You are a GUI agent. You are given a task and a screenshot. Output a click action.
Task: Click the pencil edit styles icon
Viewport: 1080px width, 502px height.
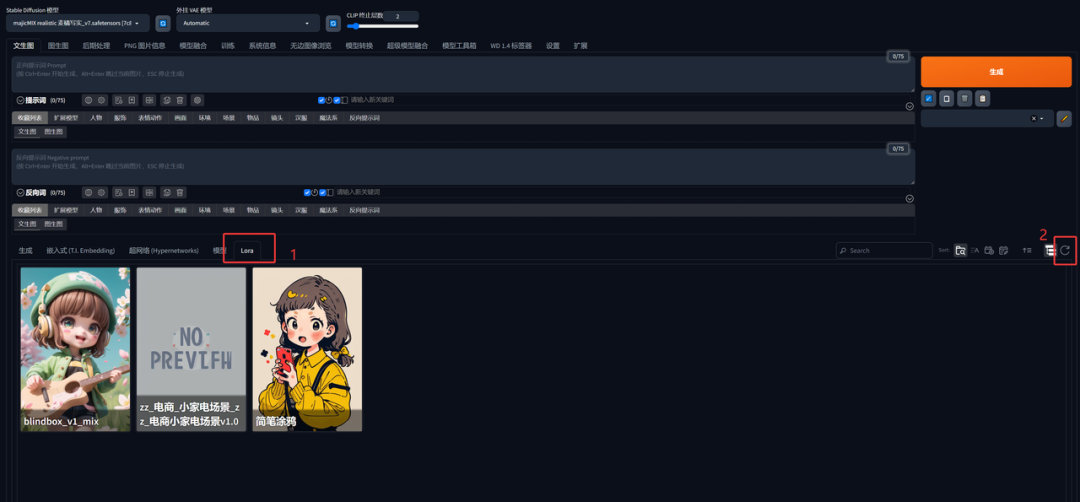[1064, 118]
